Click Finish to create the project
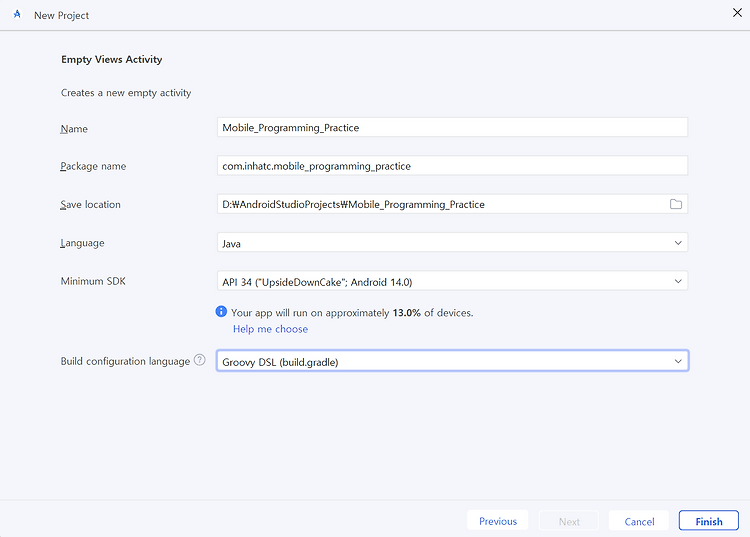 pos(709,521)
